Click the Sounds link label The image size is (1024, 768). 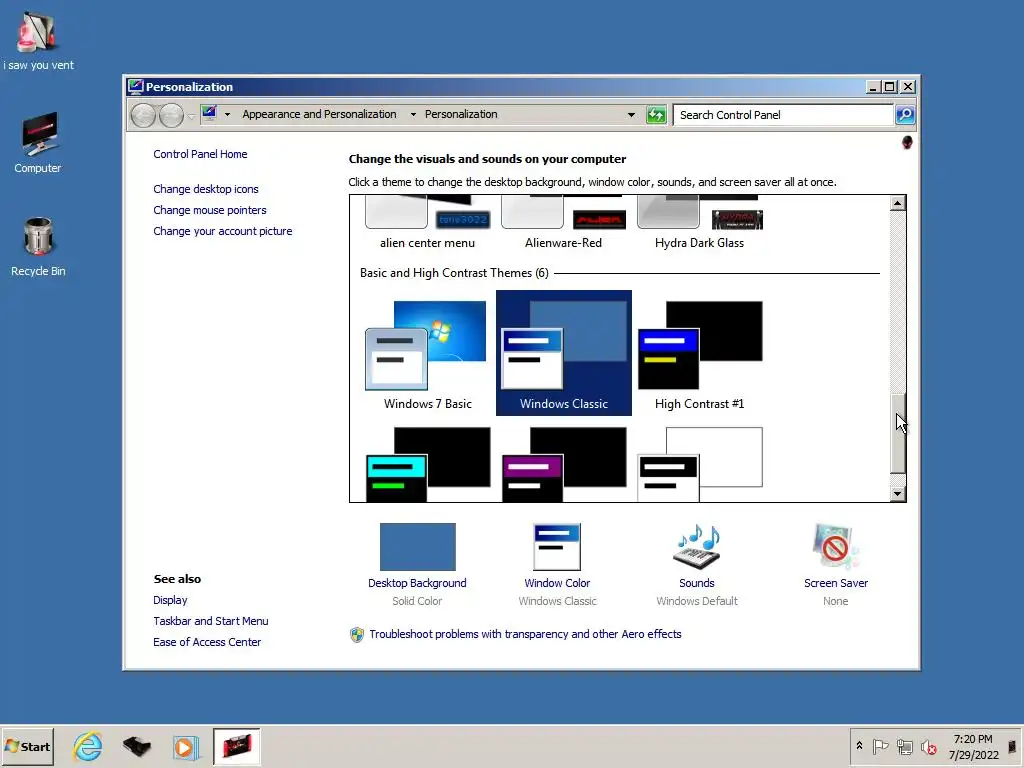[697, 583]
